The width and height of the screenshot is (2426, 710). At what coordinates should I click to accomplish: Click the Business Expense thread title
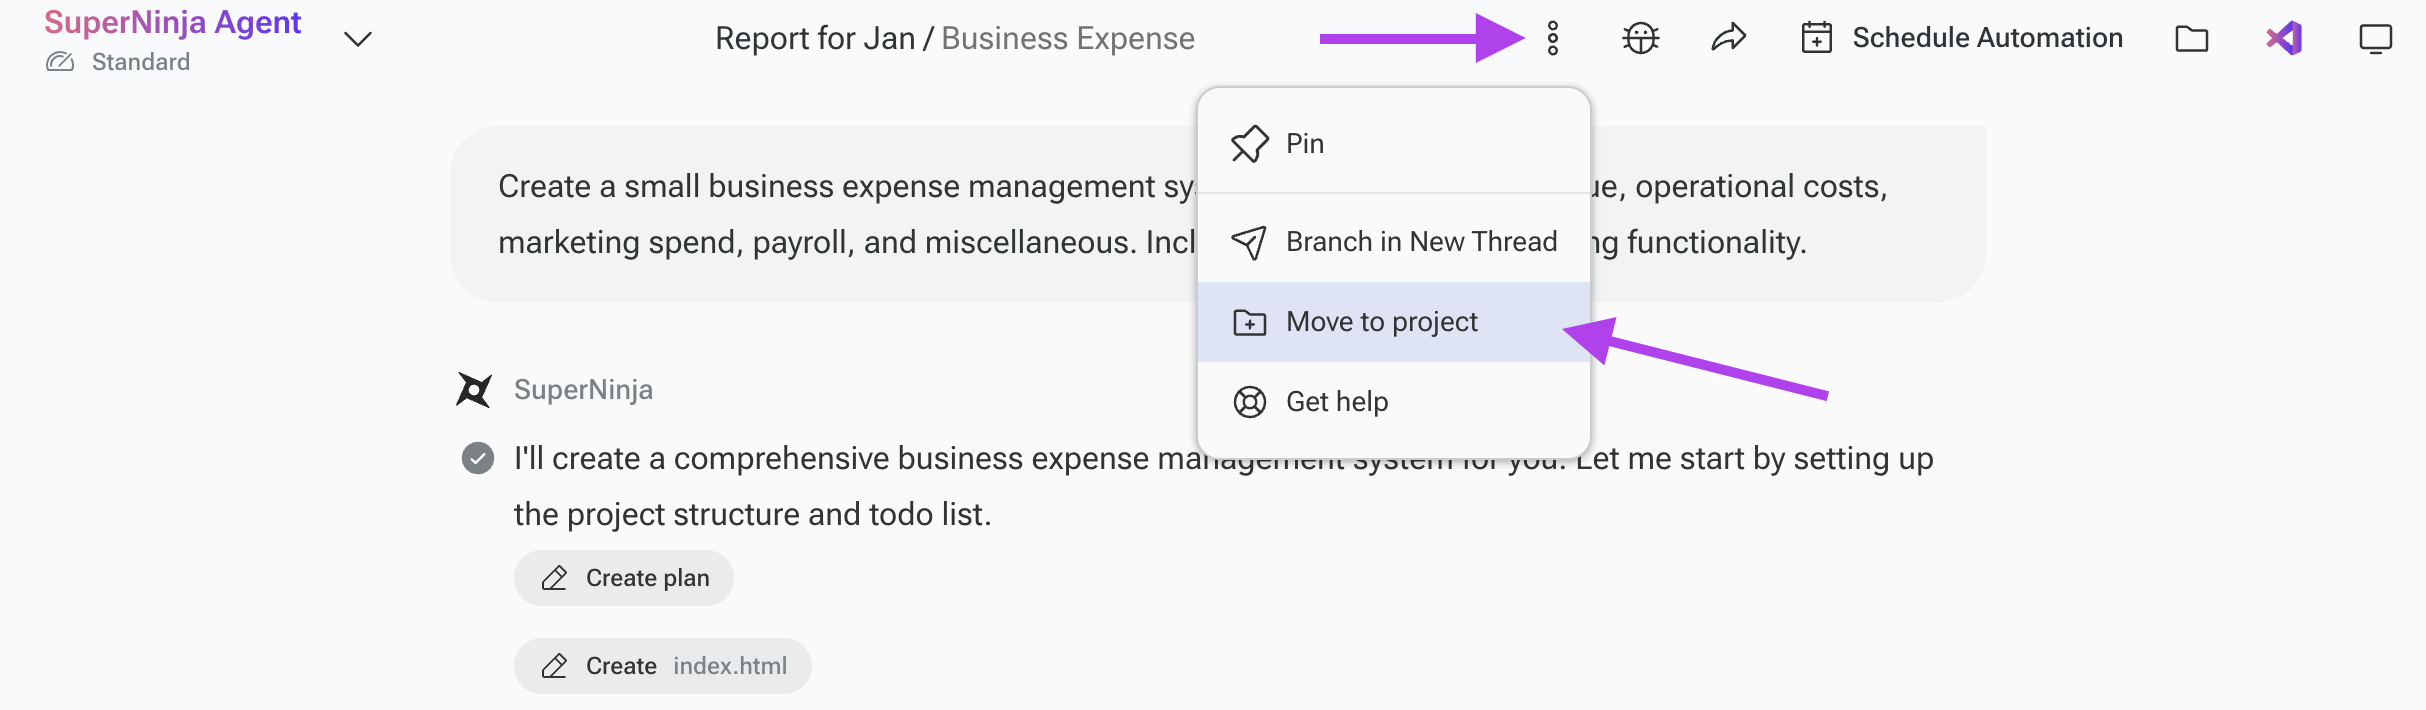1068,38
